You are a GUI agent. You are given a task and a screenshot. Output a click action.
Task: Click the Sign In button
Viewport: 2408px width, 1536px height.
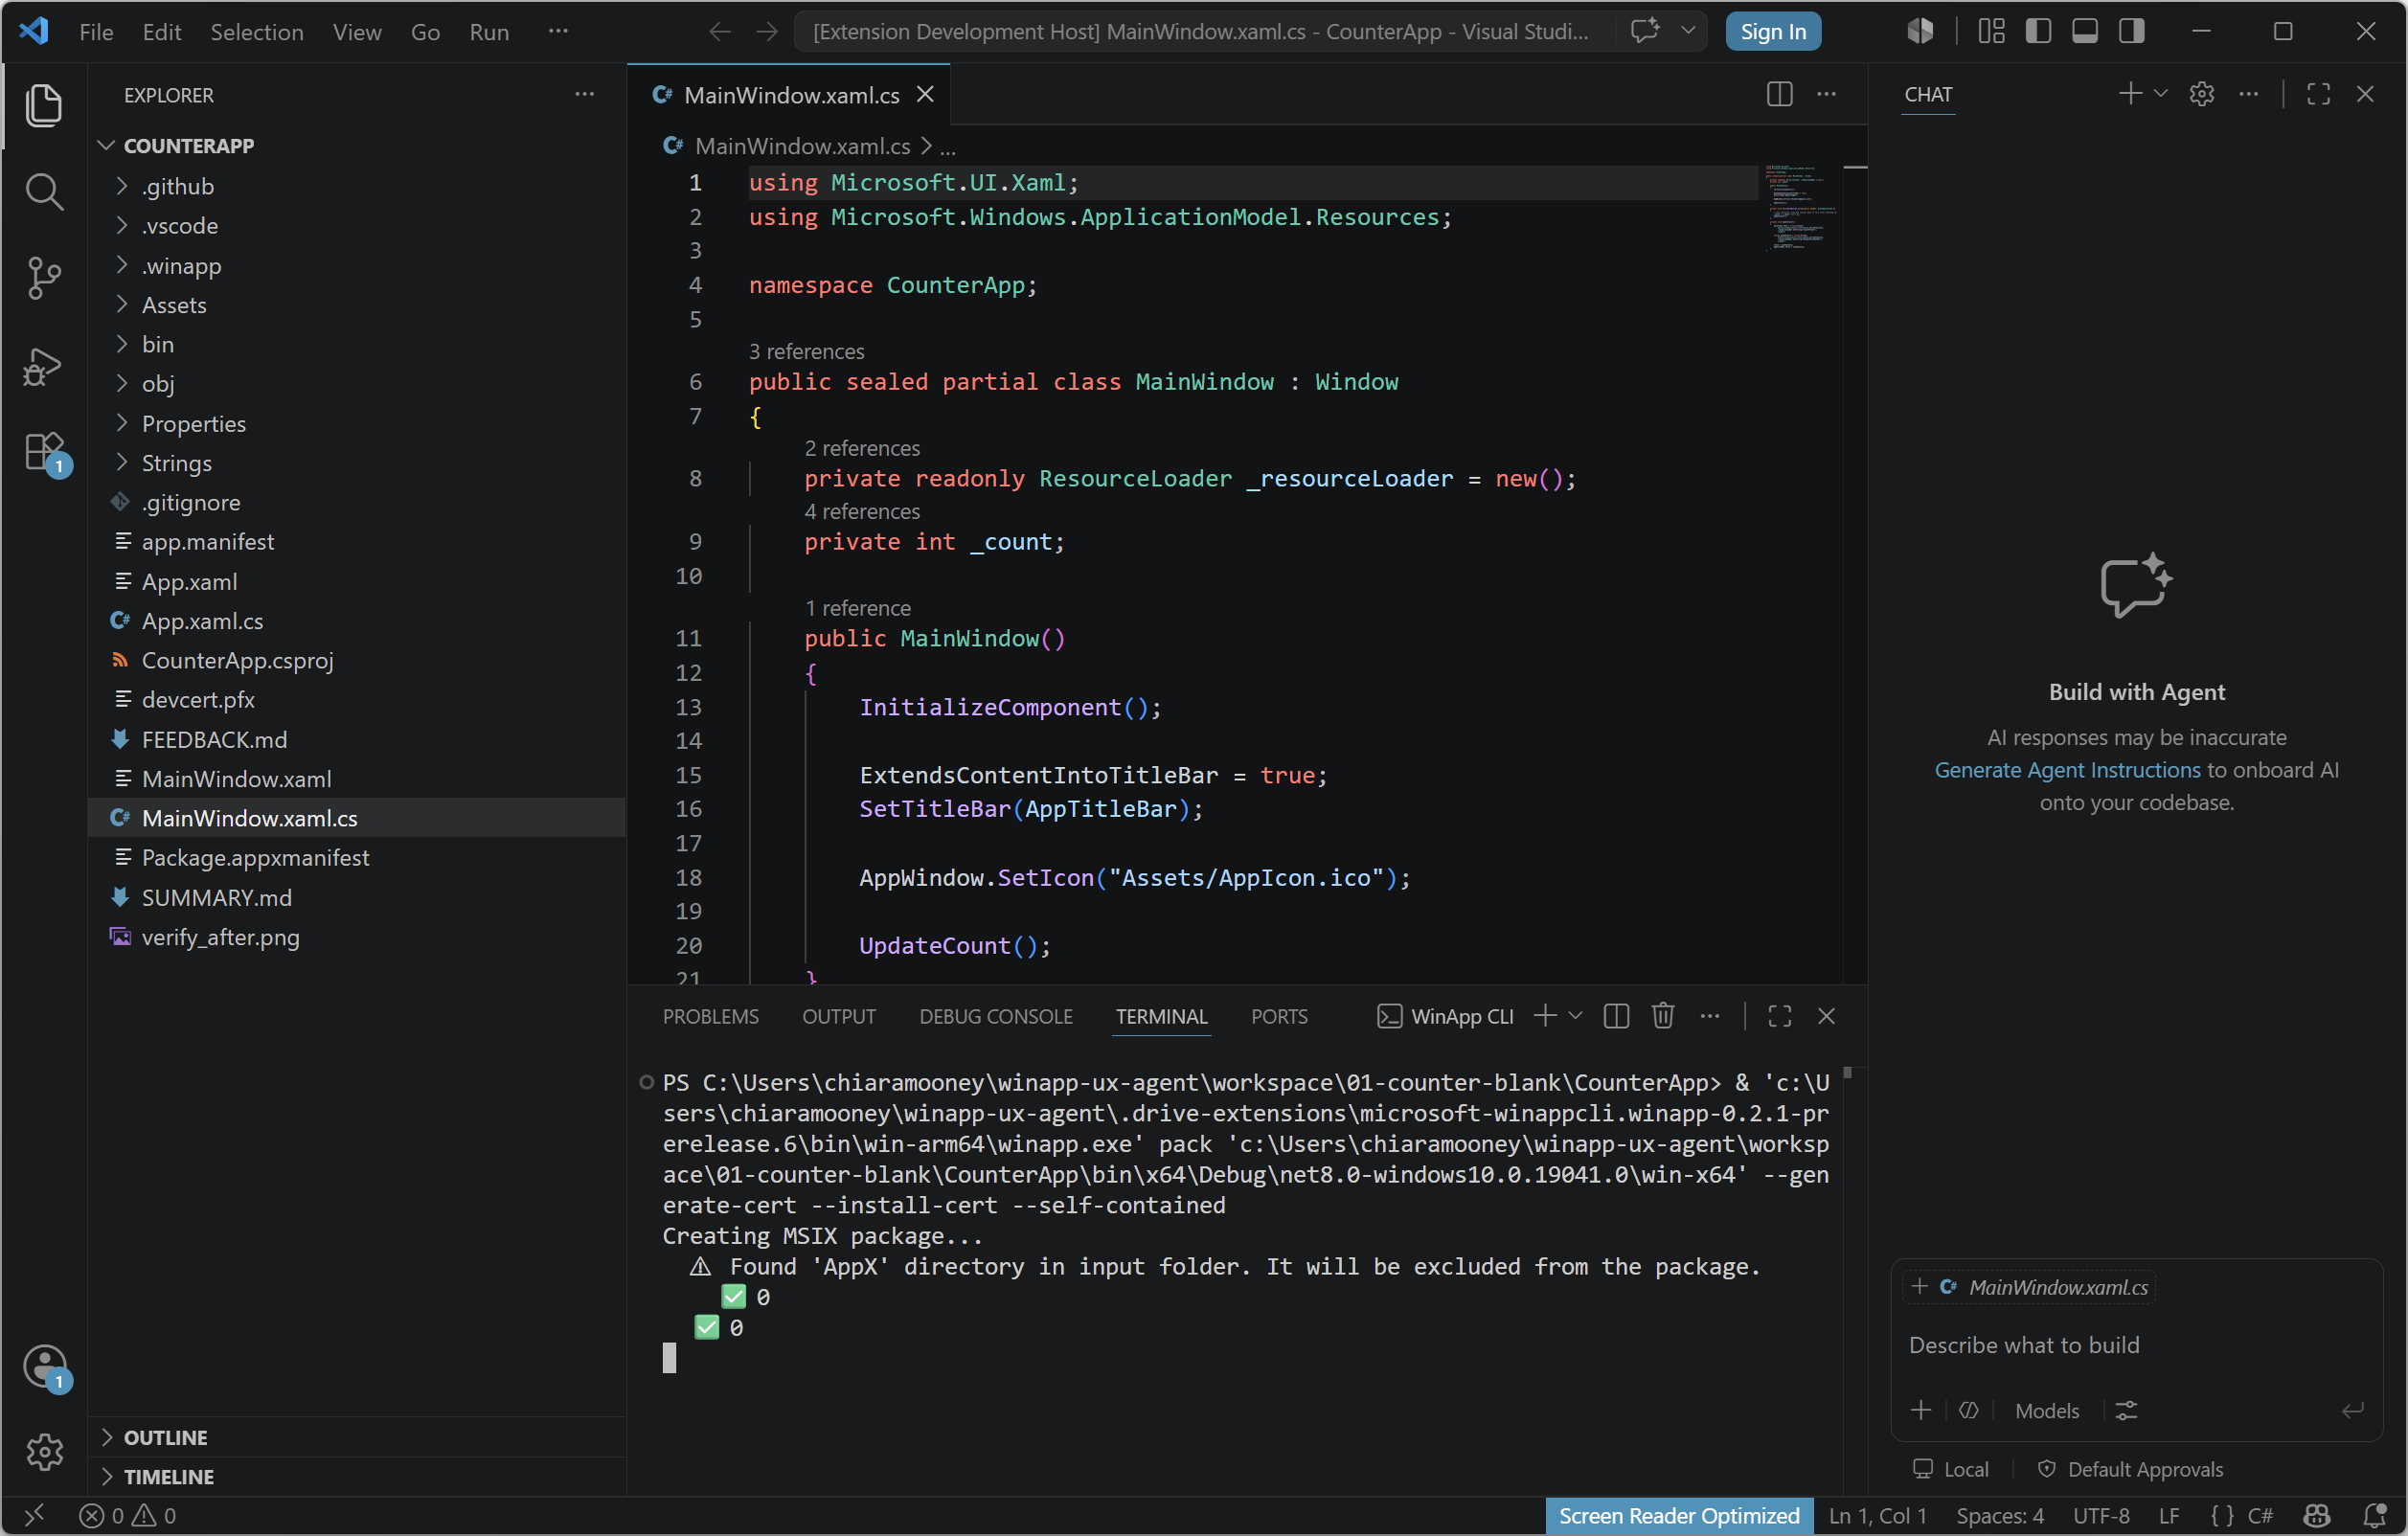pyautogui.click(x=1773, y=31)
